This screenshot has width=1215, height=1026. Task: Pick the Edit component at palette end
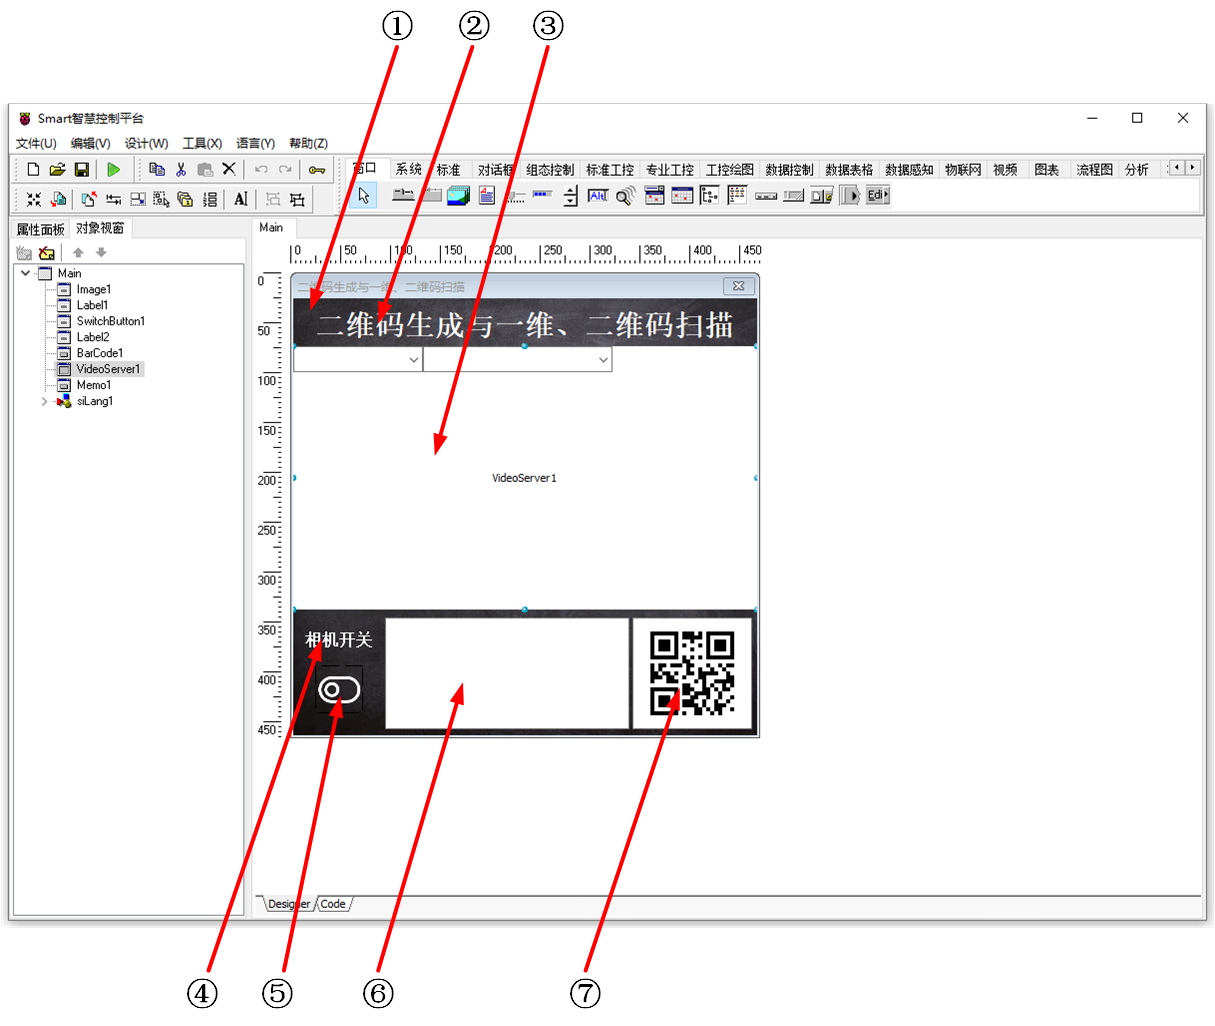pos(878,195)
